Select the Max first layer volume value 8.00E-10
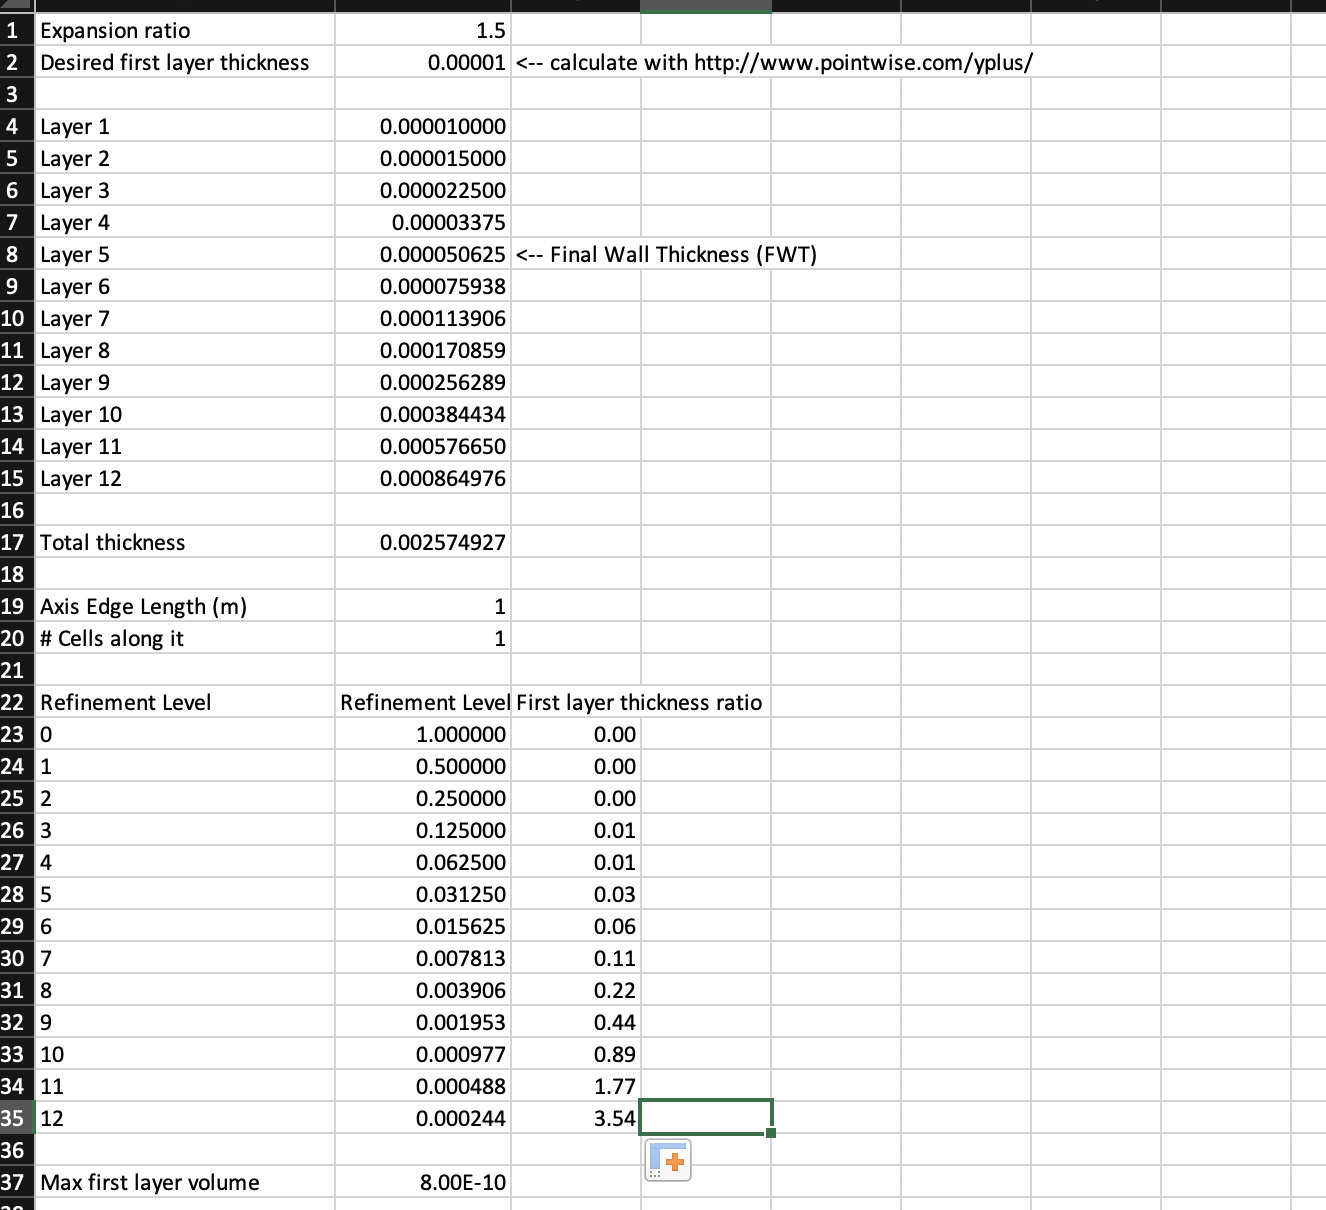Image resolution: width=1326 pixels, height=1210 pixels. (423, 1183)
